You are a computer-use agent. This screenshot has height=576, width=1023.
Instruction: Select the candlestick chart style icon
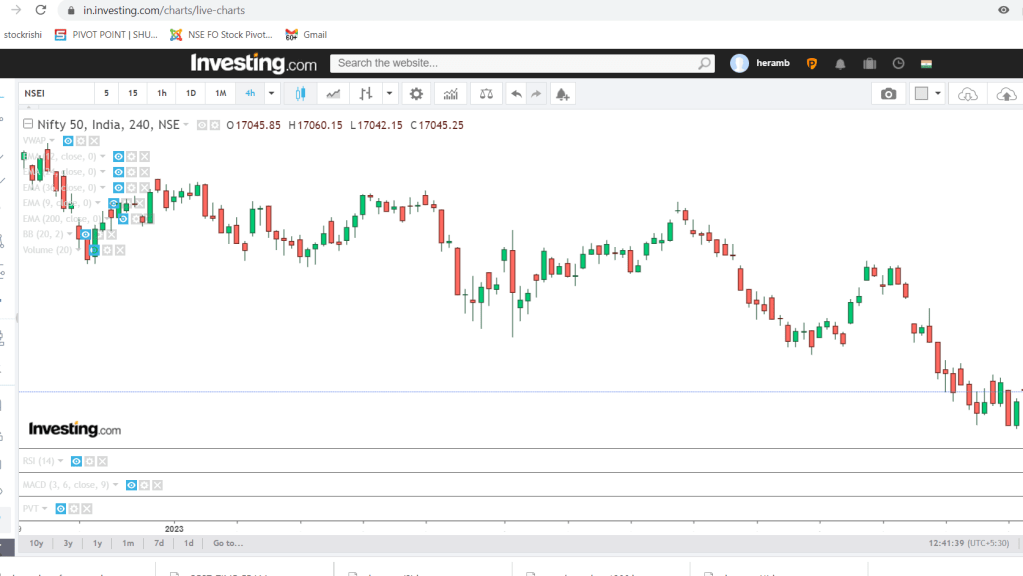click(300, 94)
